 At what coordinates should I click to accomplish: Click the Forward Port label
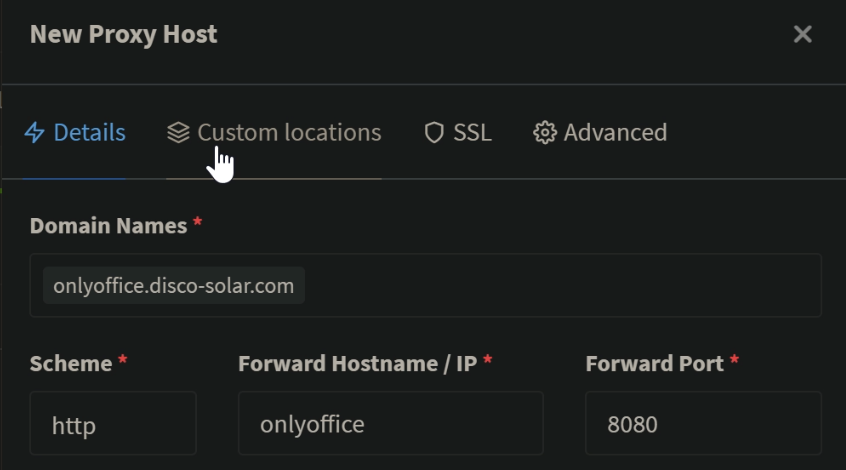click(x=654, y=364)
